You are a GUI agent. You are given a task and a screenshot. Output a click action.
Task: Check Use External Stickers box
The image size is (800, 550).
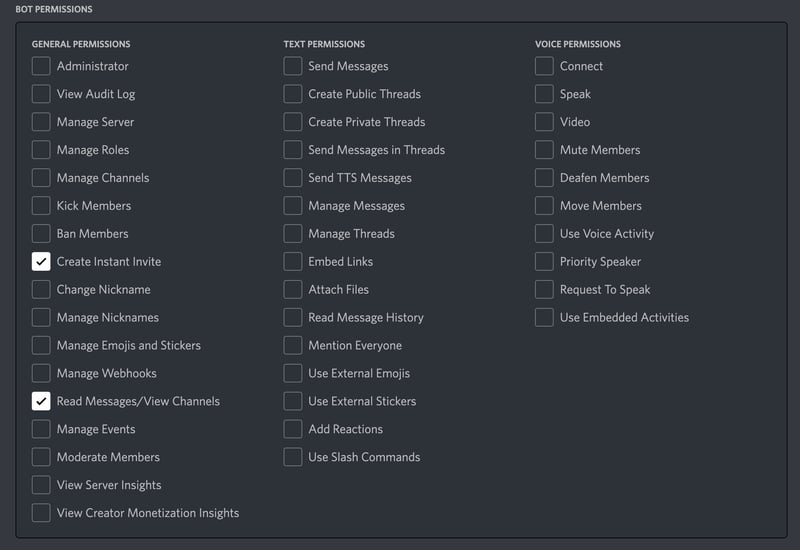292,401
